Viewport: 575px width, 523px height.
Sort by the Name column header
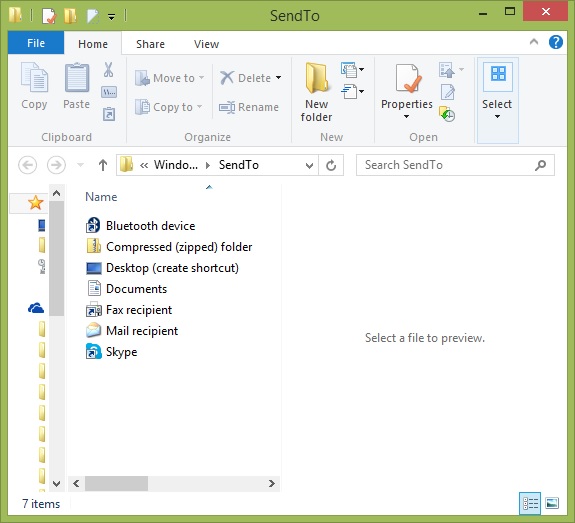click(x=101, y=197)
